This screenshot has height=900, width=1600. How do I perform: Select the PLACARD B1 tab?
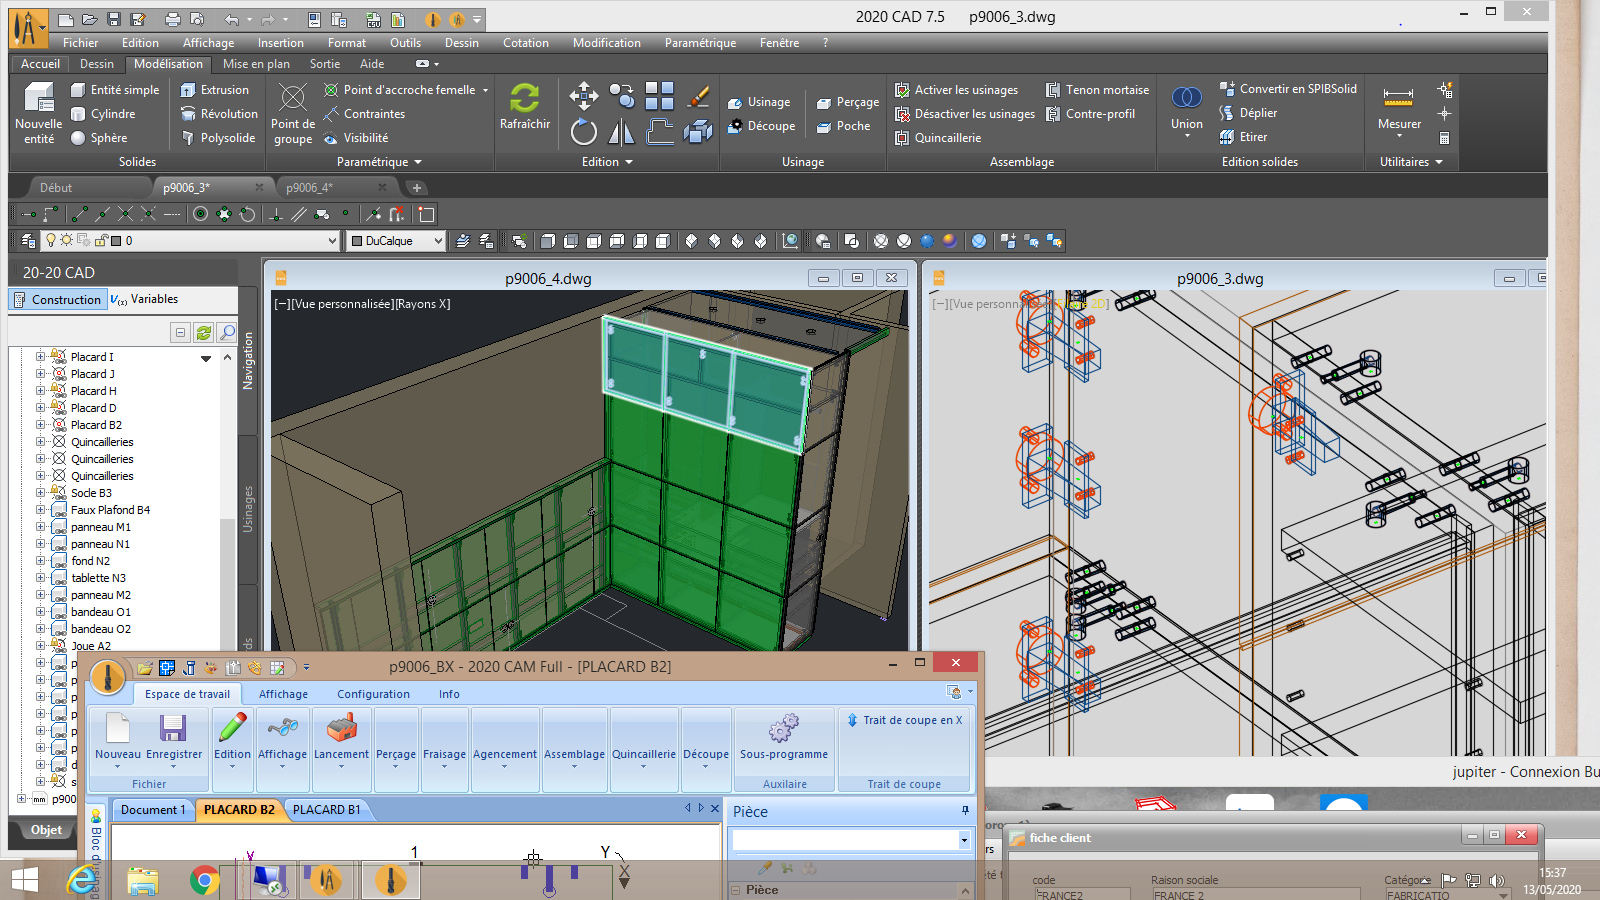point(326,810)
